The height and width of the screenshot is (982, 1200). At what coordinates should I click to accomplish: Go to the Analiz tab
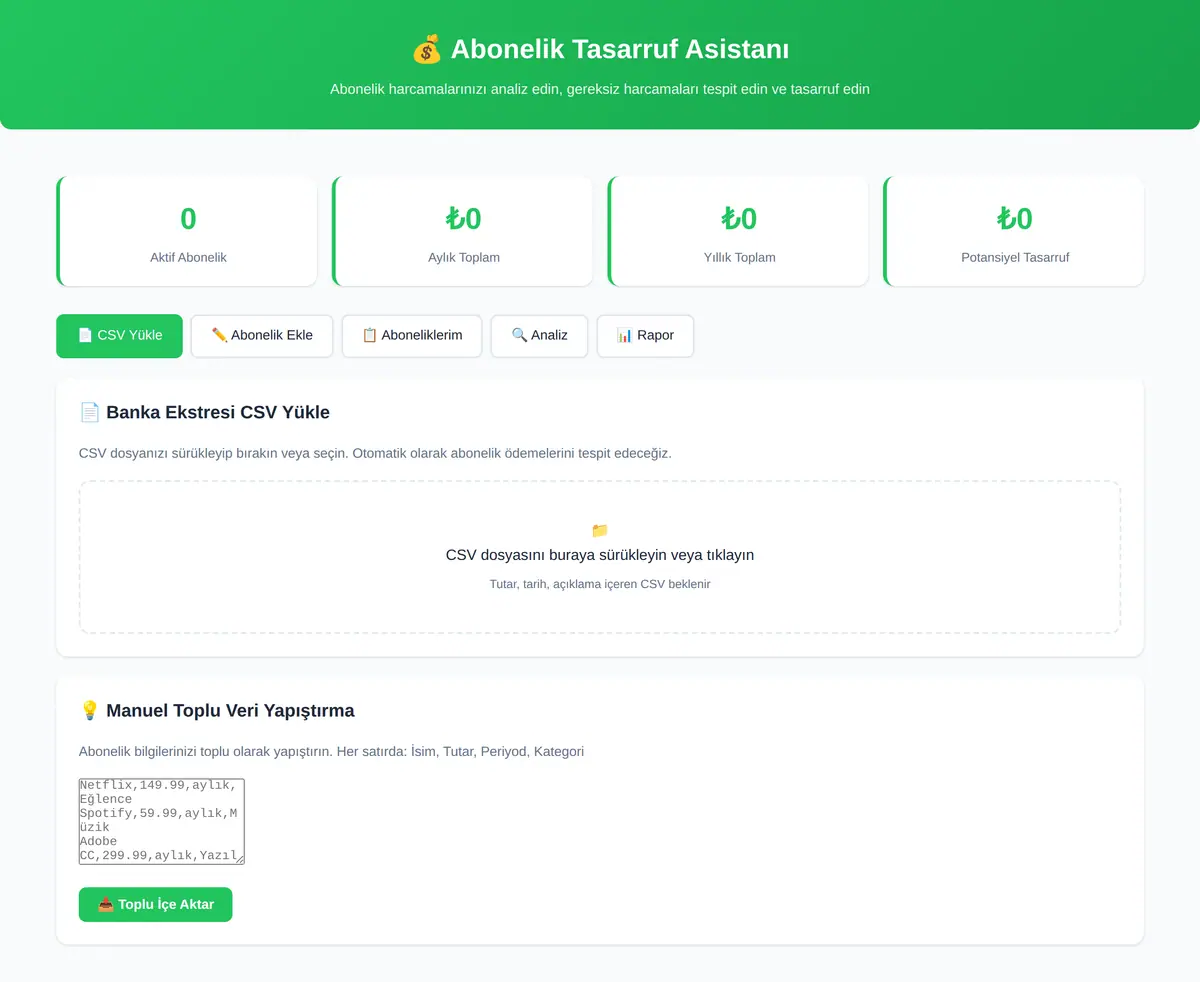pos(539,336)
